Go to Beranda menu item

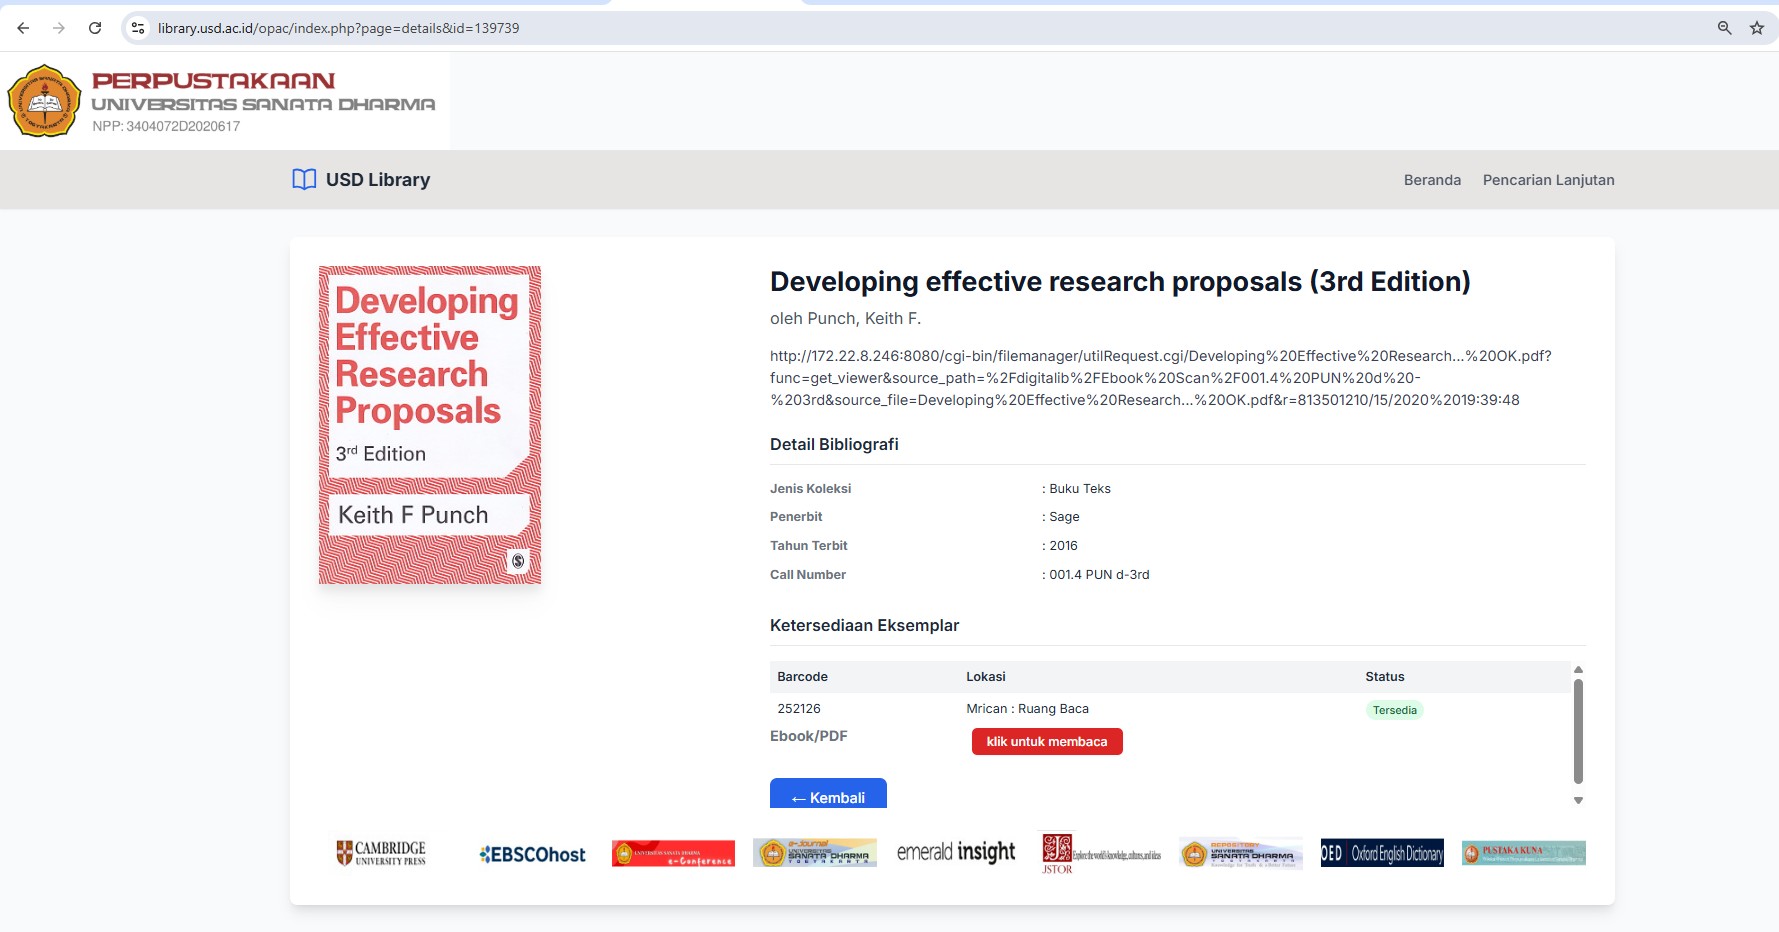1432,180
